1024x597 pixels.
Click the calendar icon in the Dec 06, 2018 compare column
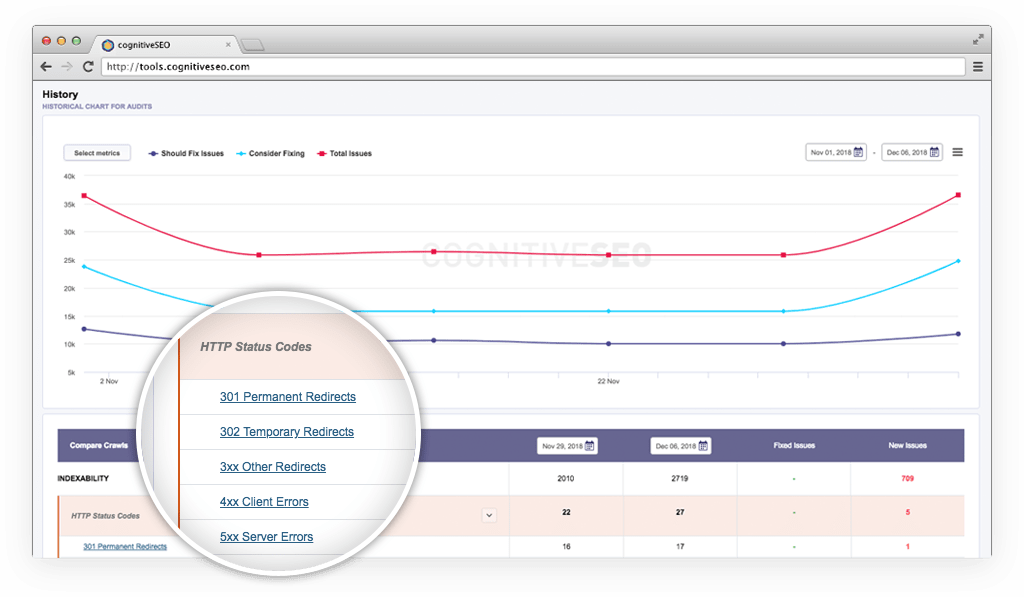pyautogui.click(x=703, y=446)
